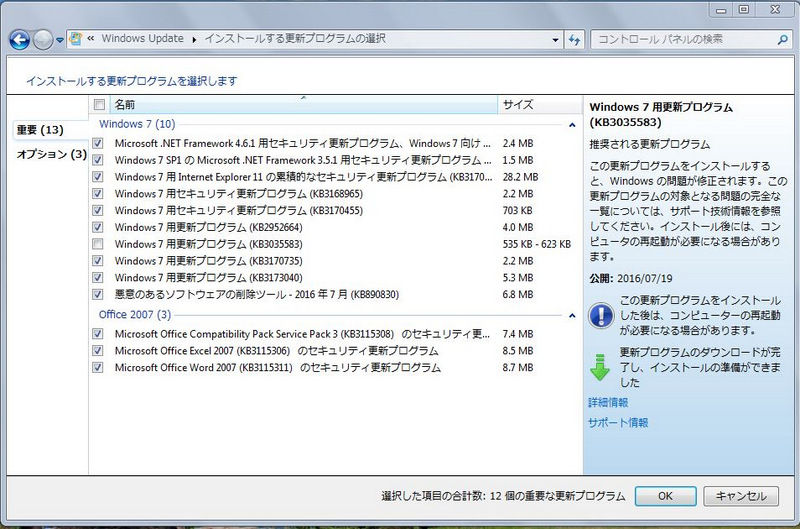This screenshot has height=529, width=800.
Task: Open the breadcrumb double-chevron overflow arrows
Action: (90, 38)
